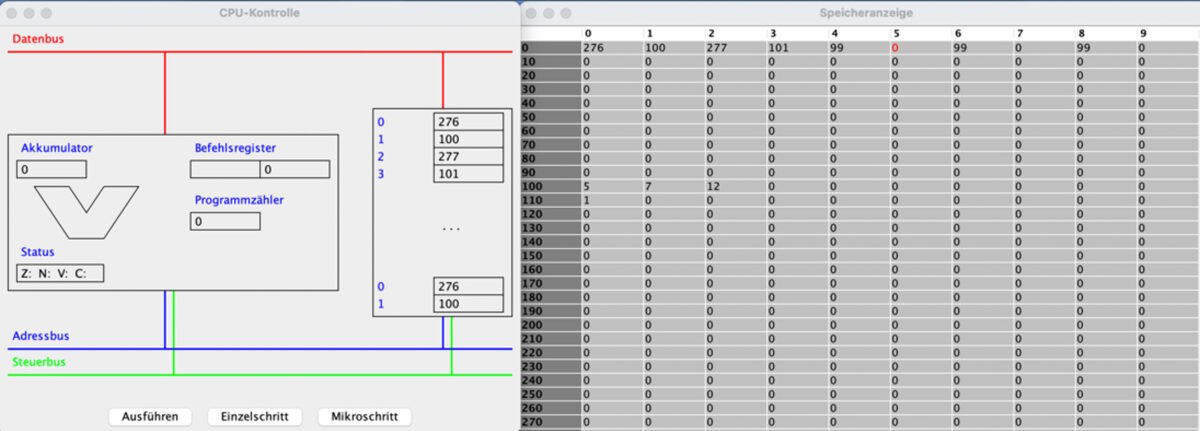Select the CPU-Kontrolle memory cell showing 277
The height and width of the screenshot is (431, 1200).
(468, 157)
